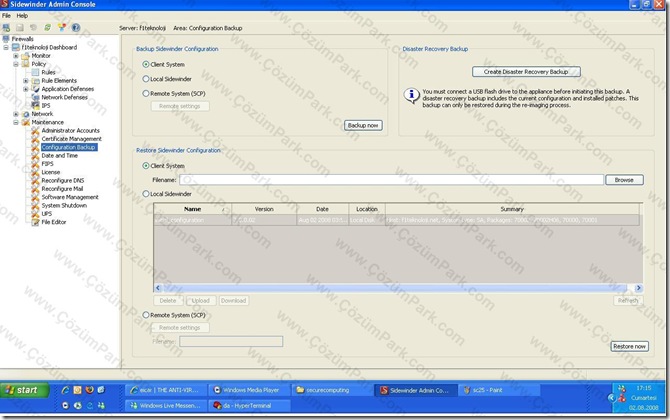Select Remote System (SCP) under Restore Configuration
Viewport: 670px width, 420px height.
pos(146,315)
